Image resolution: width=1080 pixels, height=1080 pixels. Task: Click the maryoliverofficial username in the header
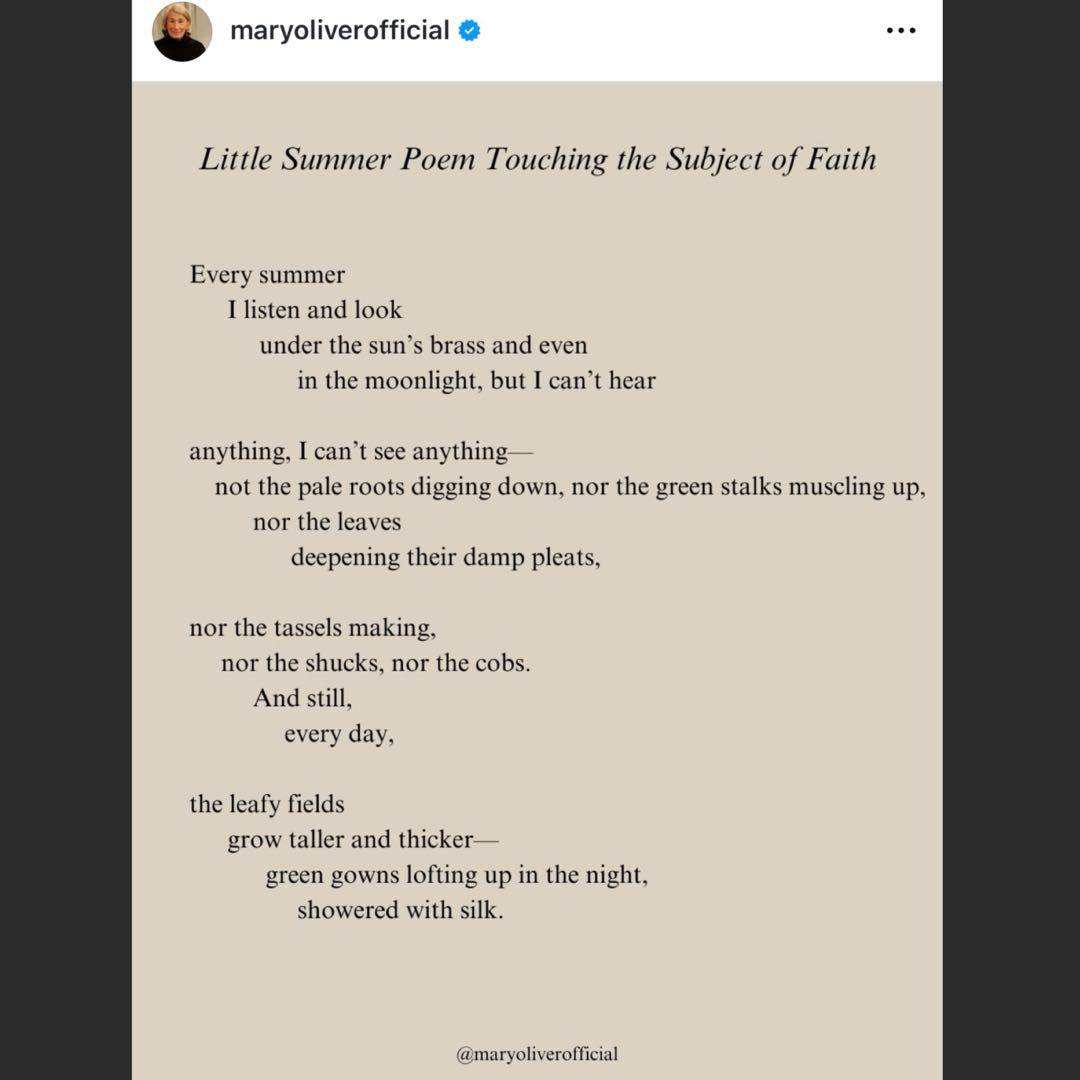click(339, 31)
